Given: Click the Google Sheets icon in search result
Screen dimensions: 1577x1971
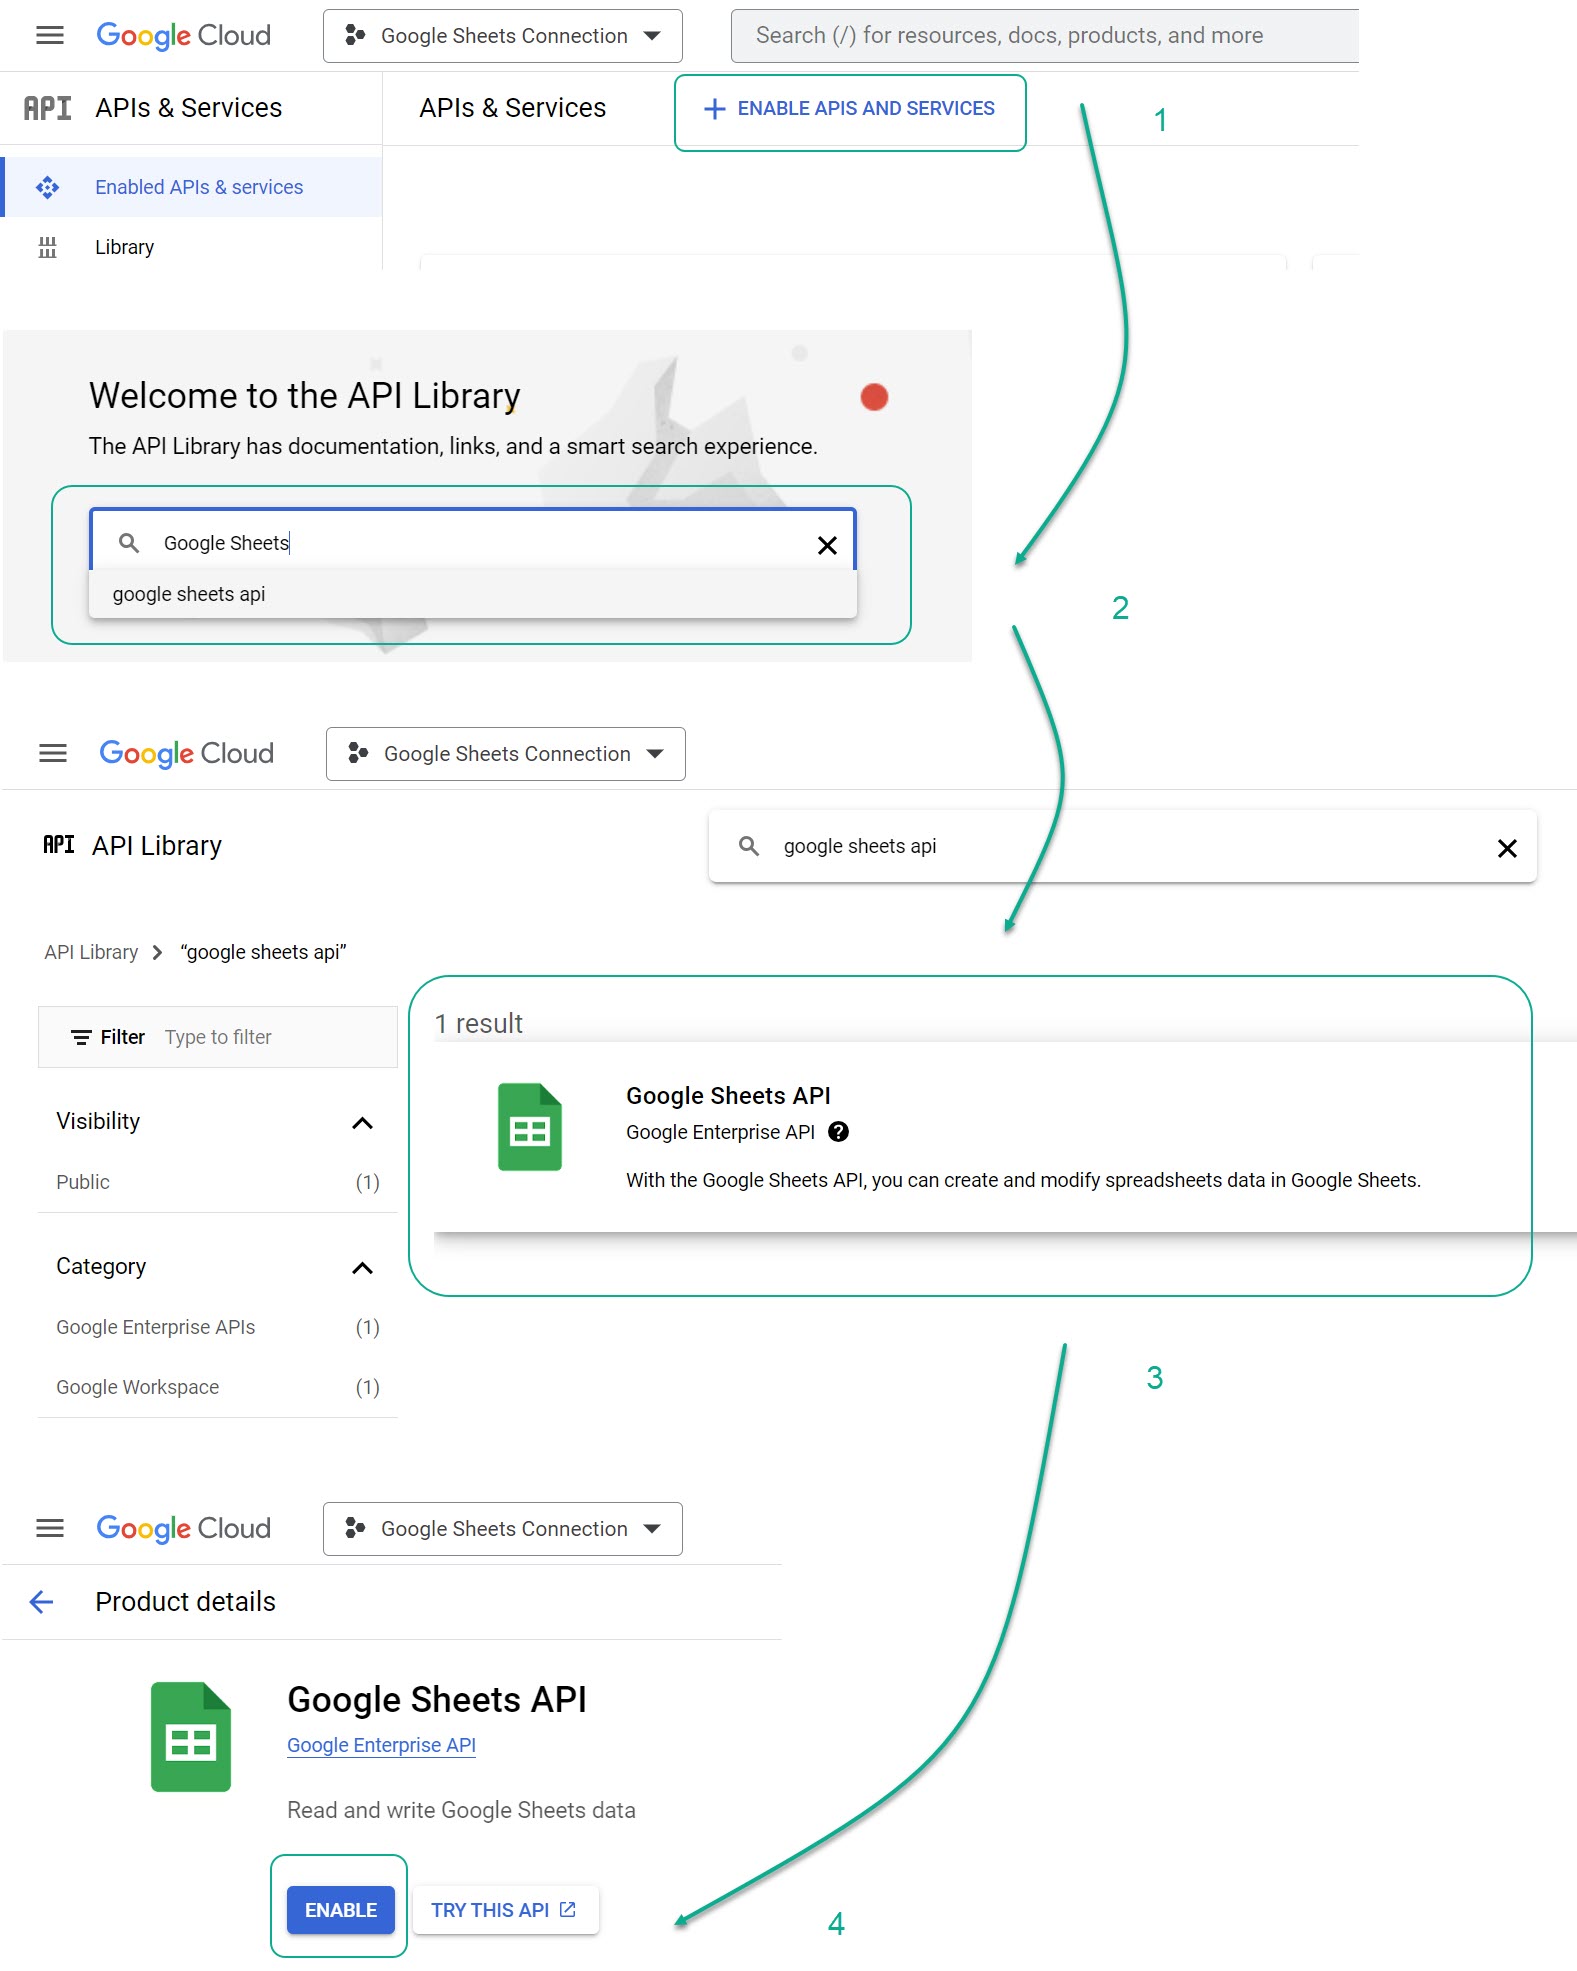Looking at the screenshot, I should (x=530, y=1127).
